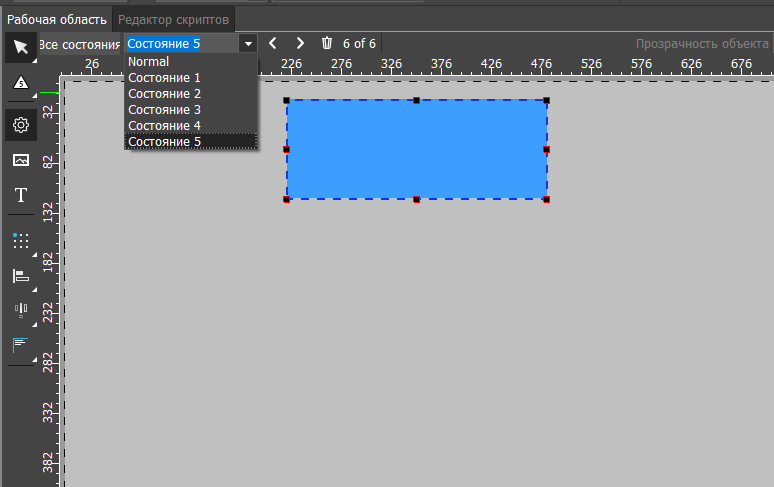Select the arrow selection tool
The height and width of the screenshot is (487, 774).
[x=20, y=47]
